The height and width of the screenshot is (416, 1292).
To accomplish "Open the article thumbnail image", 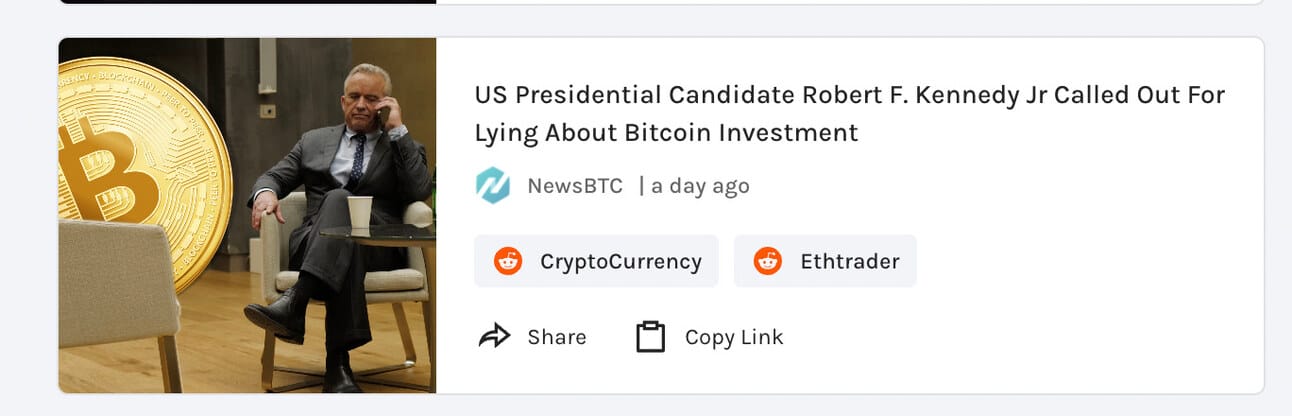I will click(247, 215).
